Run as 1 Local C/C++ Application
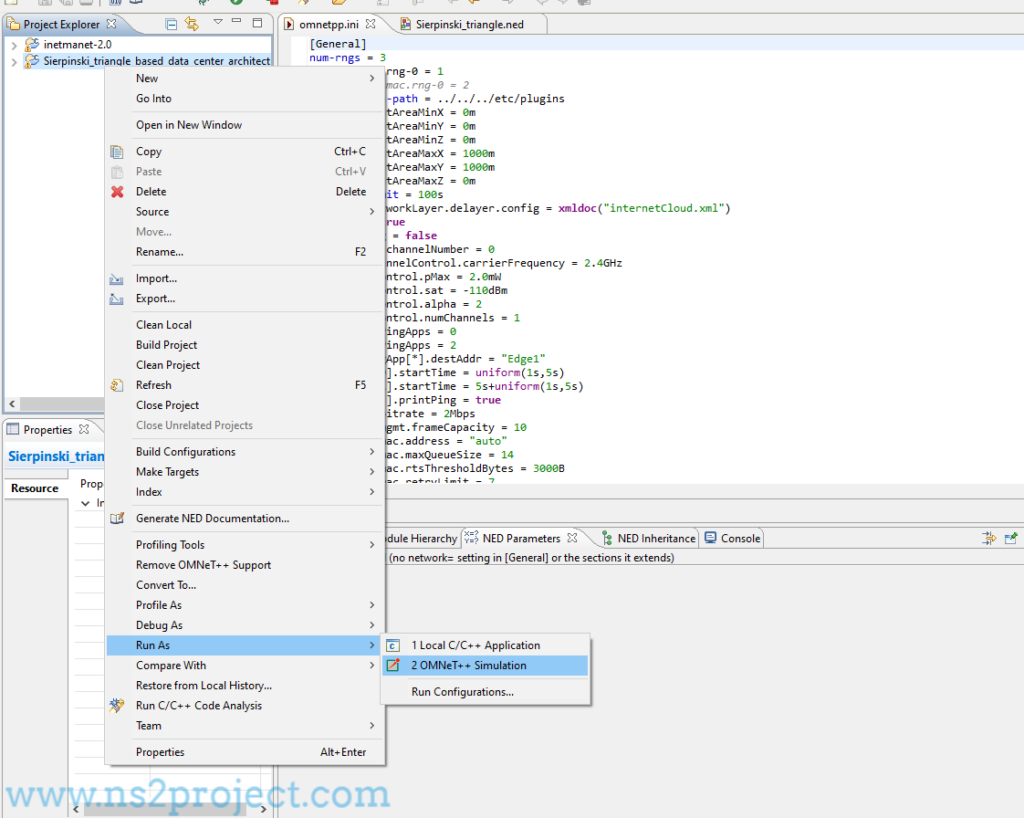Viewport: 1024px width, 818px height. point(485,646)
